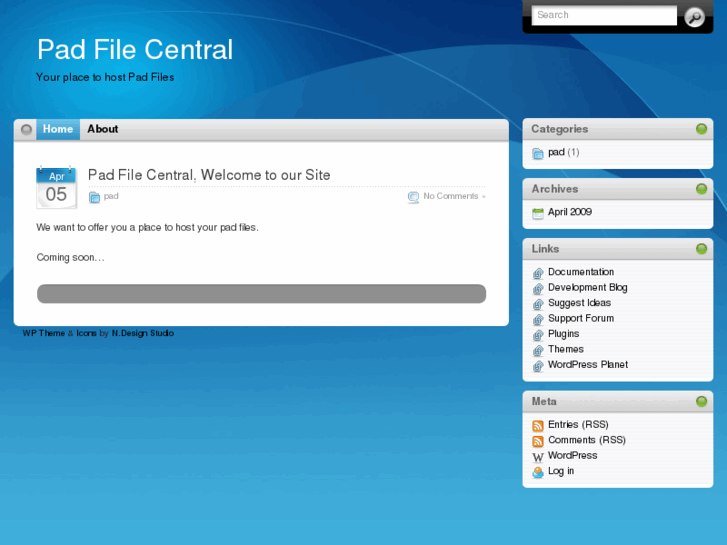Visit the N.Design Studio footer link
727x545 pixels.
143,333
